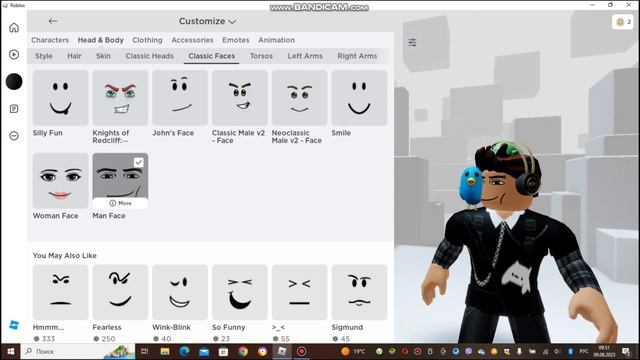This screenshot has width=640, height=360.
Task: Click the Man Face item name
Action: point(109,216)
